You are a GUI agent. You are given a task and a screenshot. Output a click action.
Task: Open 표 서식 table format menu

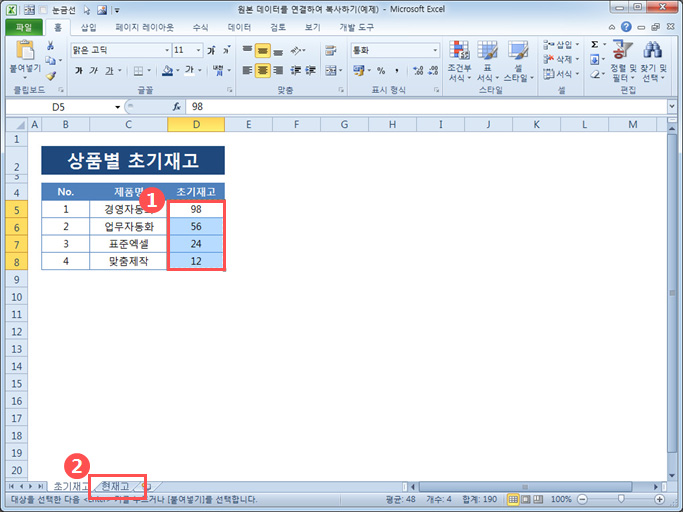487,61
